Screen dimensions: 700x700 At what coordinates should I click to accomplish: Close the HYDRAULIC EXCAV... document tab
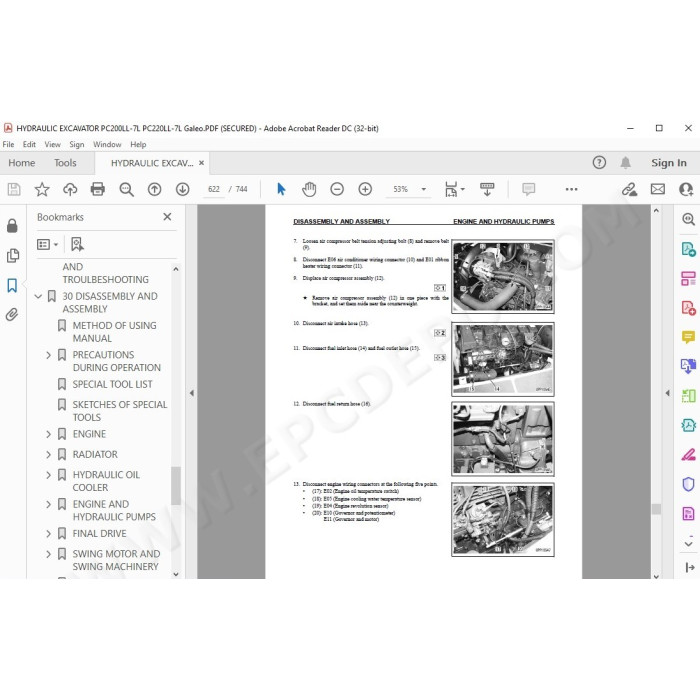click(201, 163)
